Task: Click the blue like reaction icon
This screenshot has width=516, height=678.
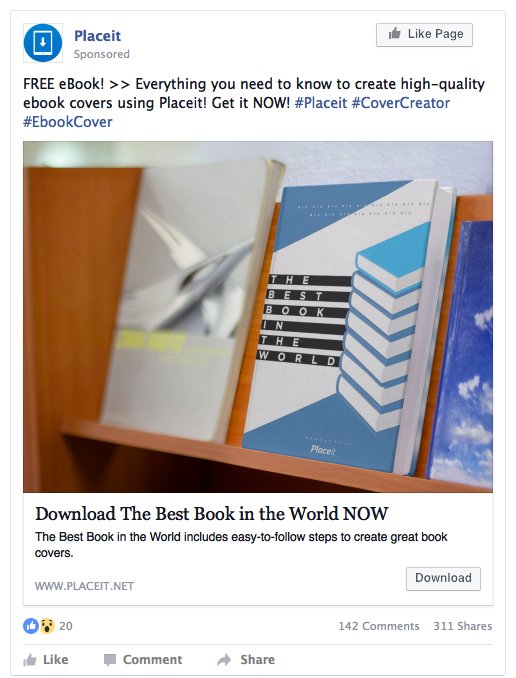Action: (x=31, y=626)
